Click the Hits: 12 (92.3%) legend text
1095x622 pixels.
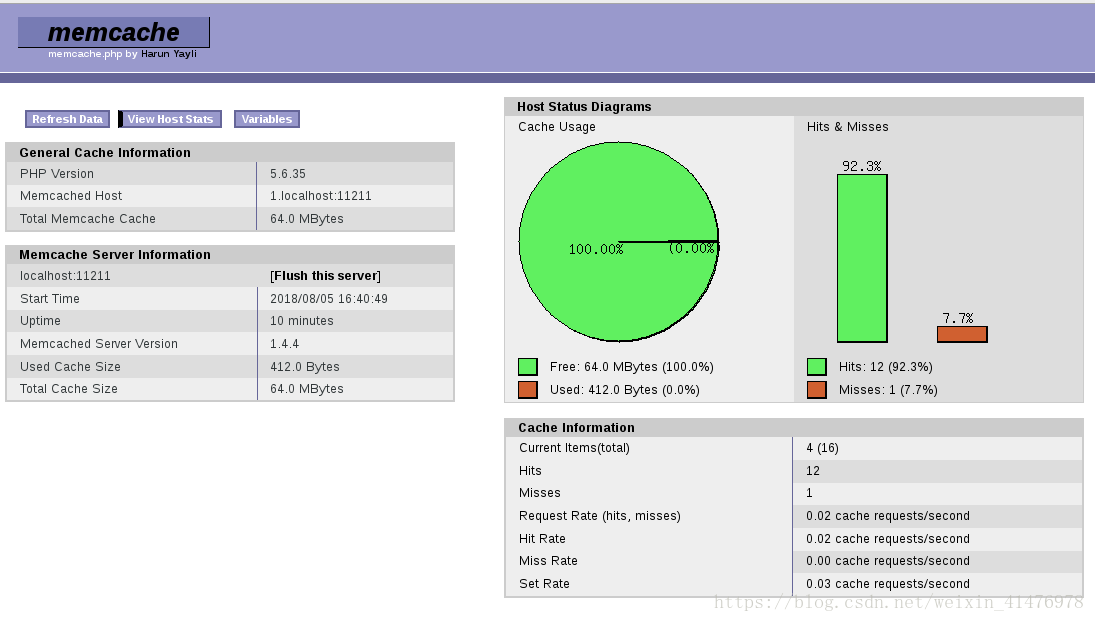[885, 367]
